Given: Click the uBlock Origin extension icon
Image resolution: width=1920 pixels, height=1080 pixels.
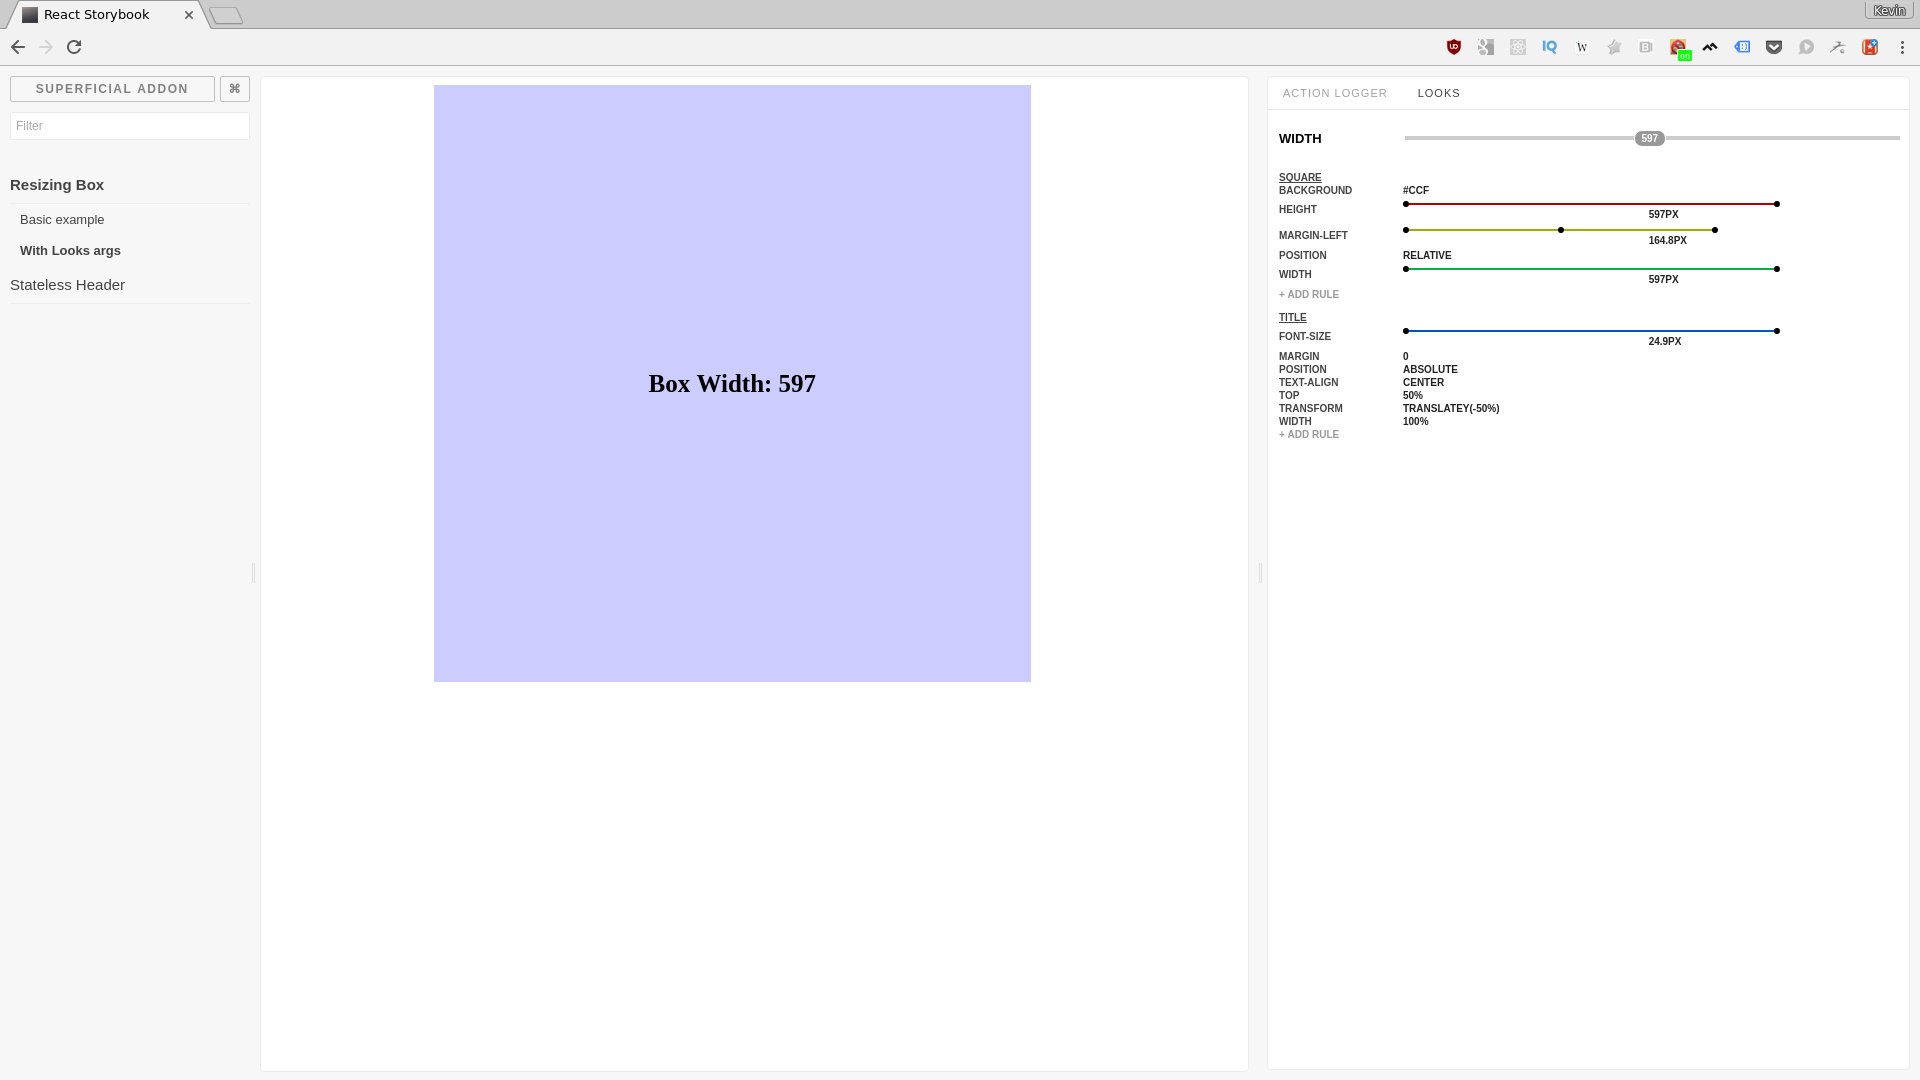Looking at the screenshot, I should click(x=1454, y=47).
